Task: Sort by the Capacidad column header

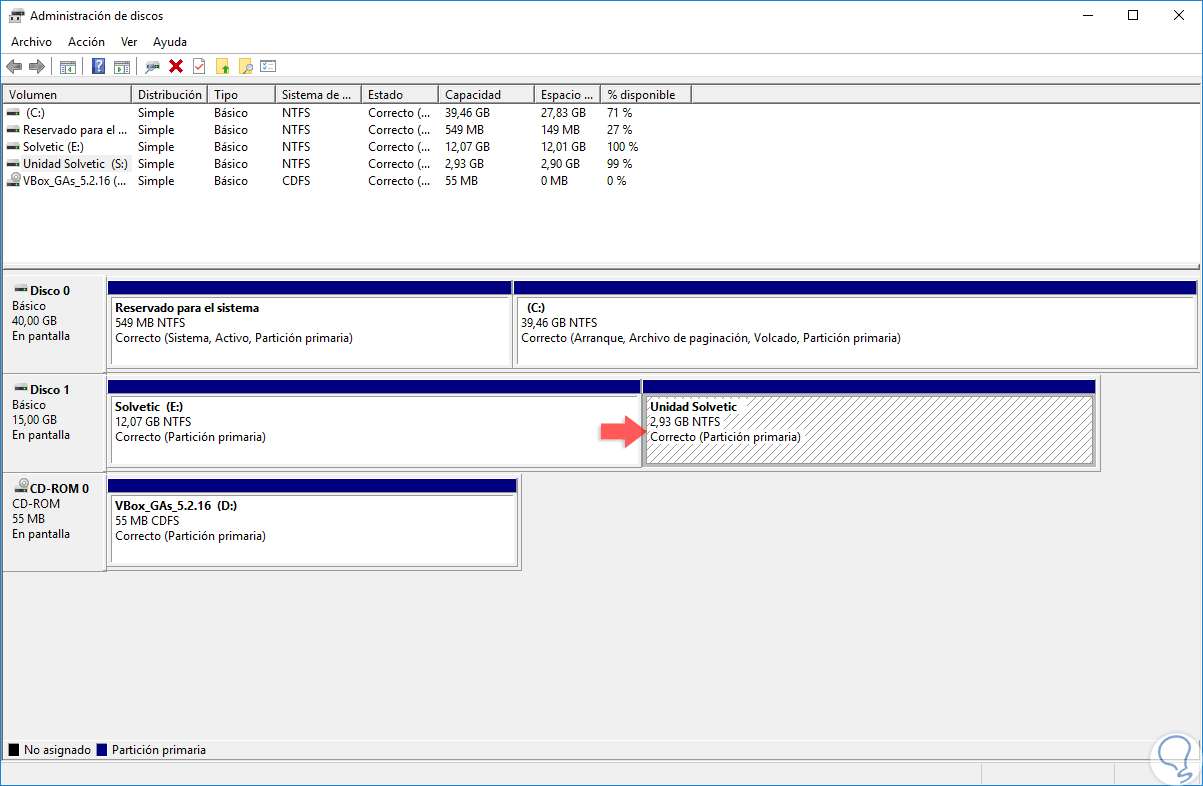Action: click(486, 95)
